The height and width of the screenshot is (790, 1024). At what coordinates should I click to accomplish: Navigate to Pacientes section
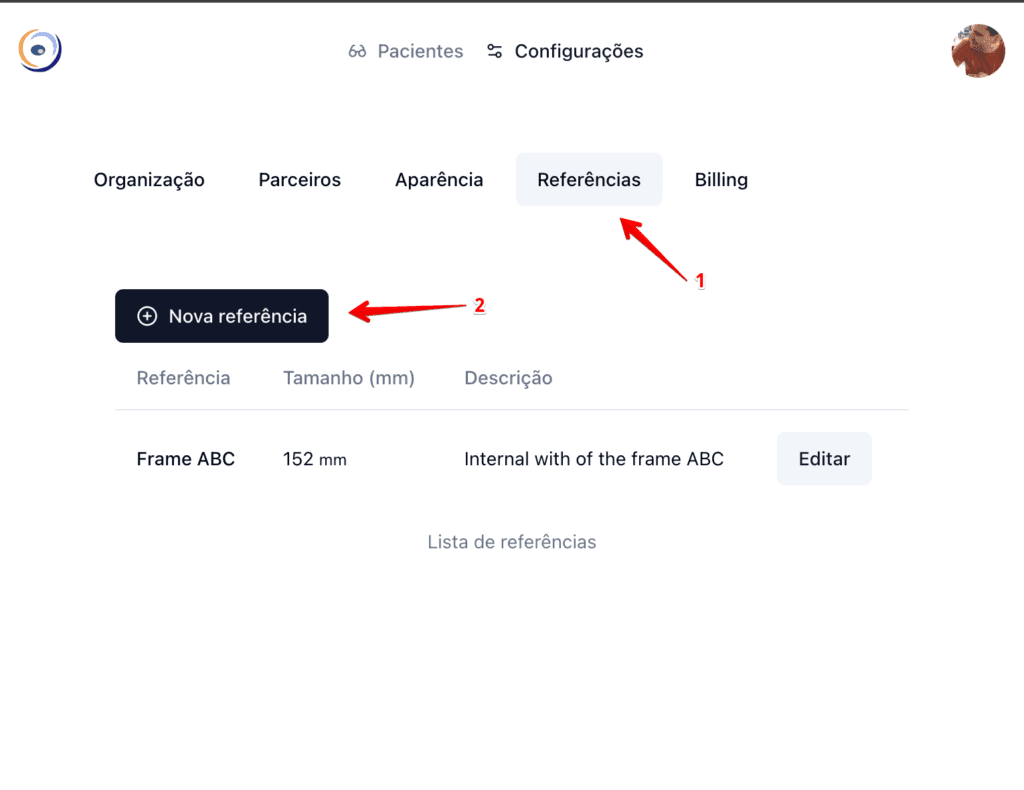[x=419, y=51]
